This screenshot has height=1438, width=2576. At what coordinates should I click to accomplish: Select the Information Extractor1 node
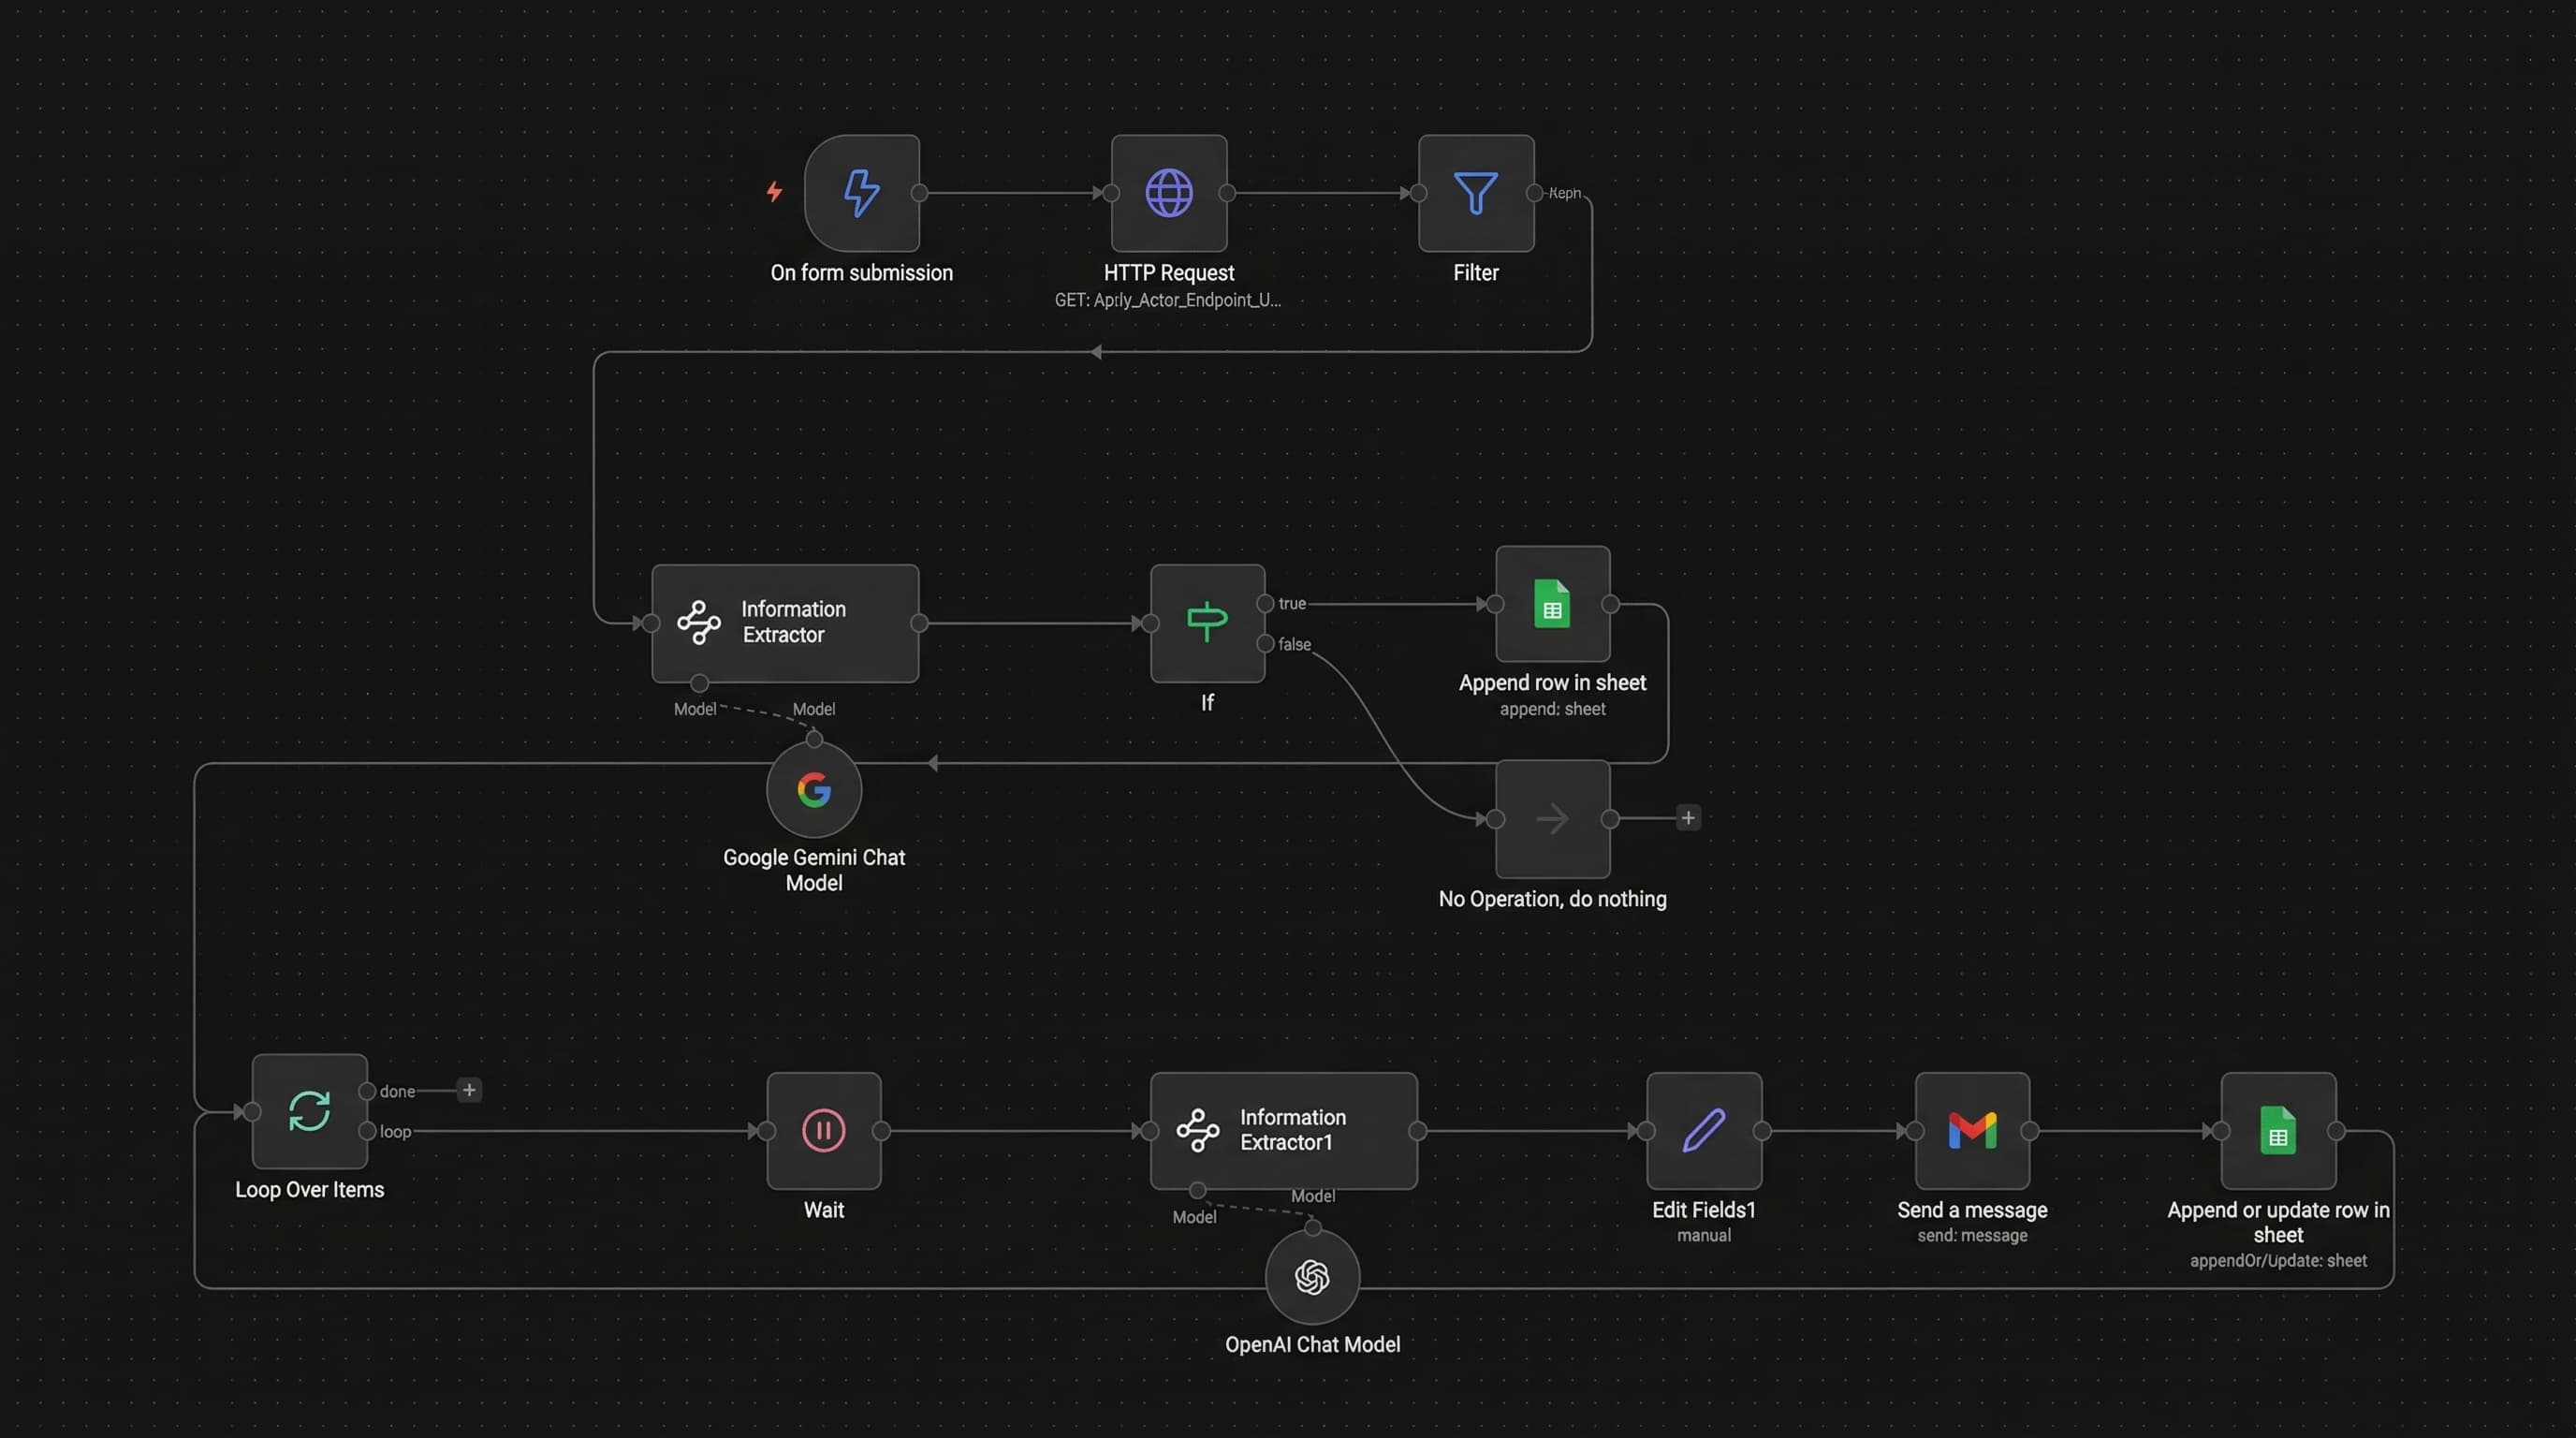[x=1283, y=1131]
